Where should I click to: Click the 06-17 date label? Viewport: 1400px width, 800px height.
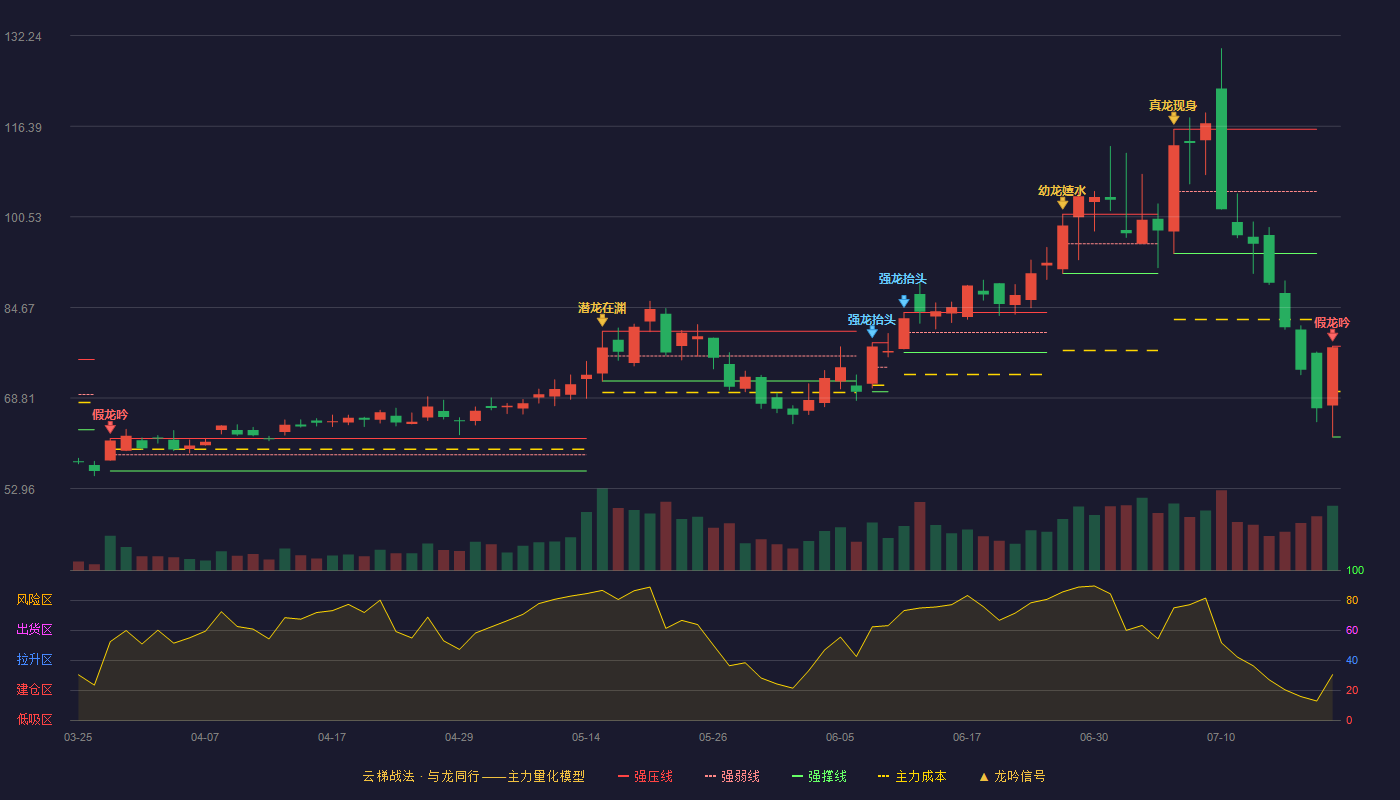(x=967, y=737)
